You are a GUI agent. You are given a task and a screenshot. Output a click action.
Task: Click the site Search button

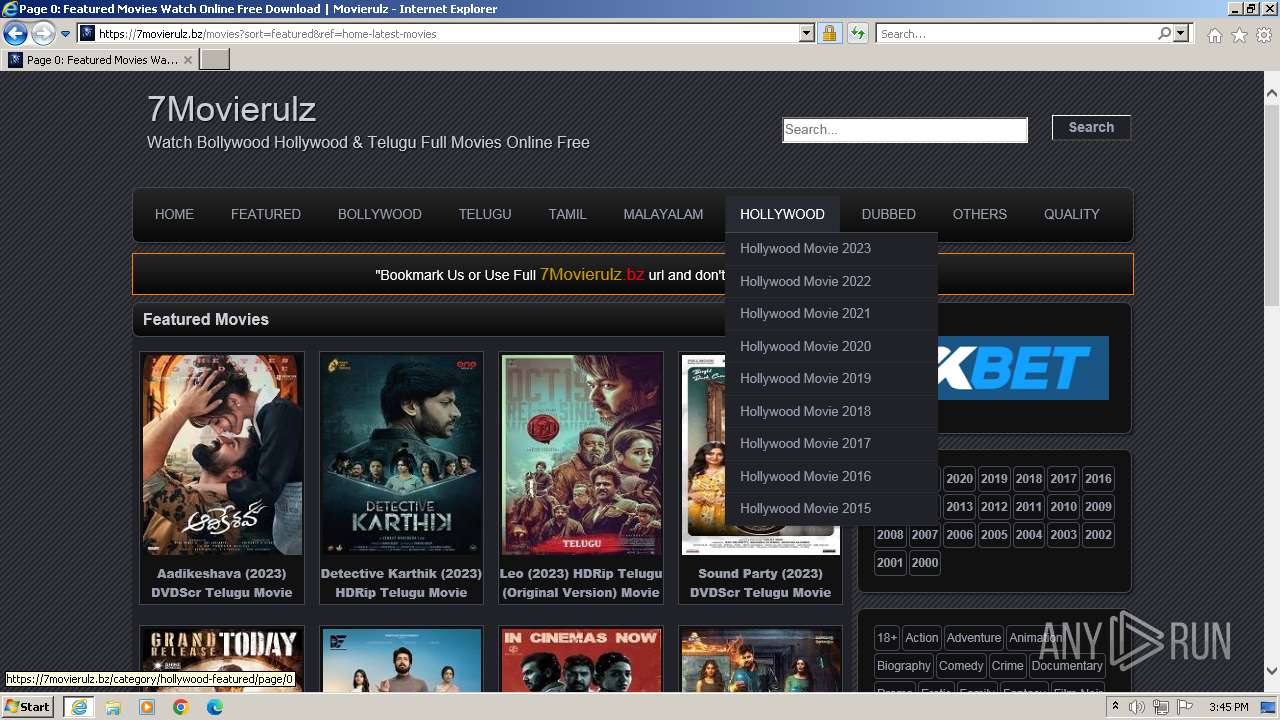(x=1091, y=127)
